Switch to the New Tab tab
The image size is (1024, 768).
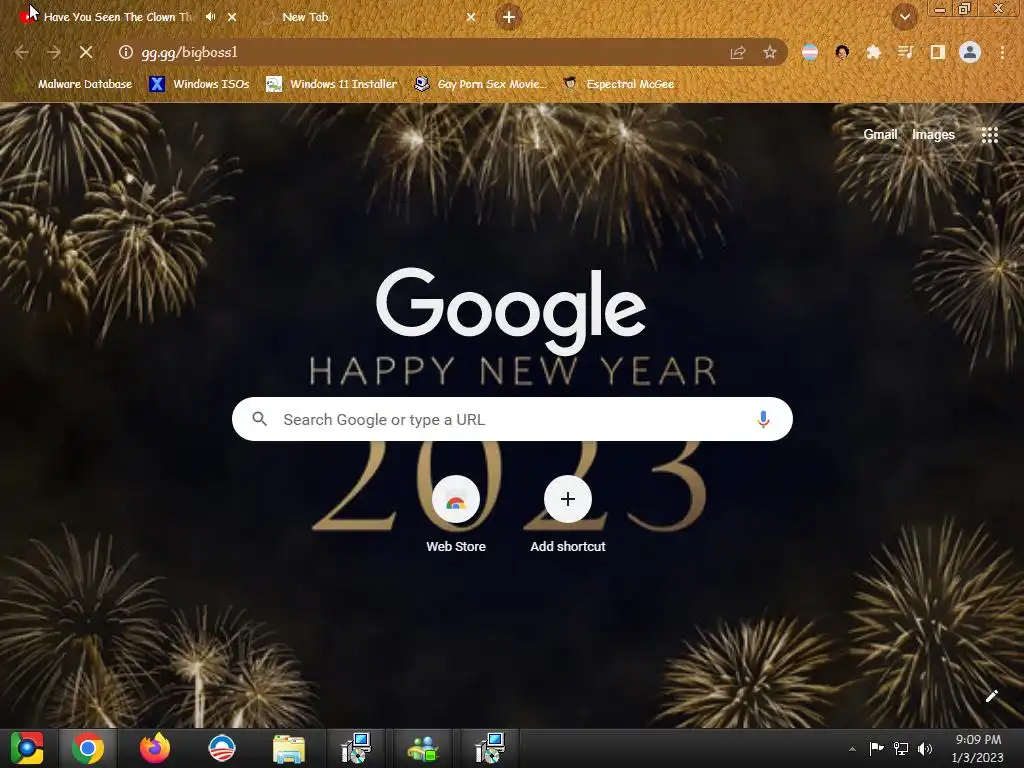pyautogui.click(x=305, y=17)
